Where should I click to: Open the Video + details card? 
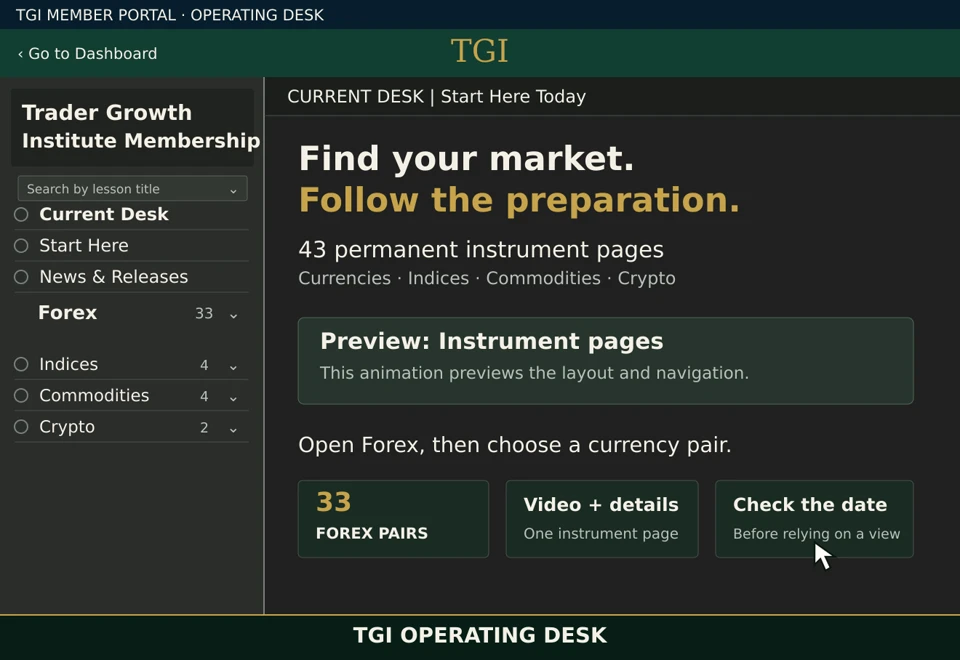602,519
